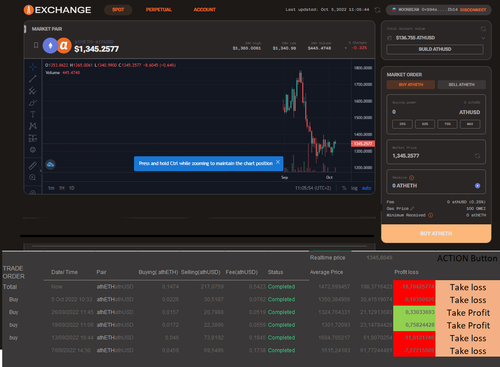Click the Average Price column header
Image resolution: width=500 pixels, height=367 pixels.
coord(326,272)
